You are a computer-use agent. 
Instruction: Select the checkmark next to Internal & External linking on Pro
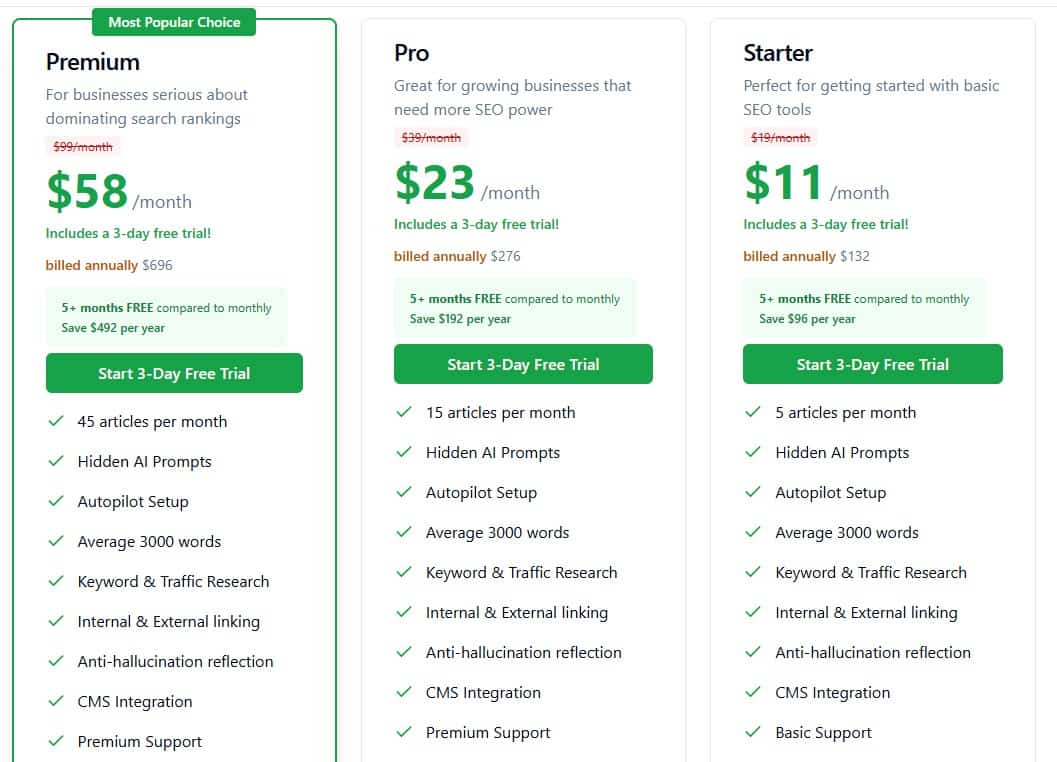click(405, 612)
